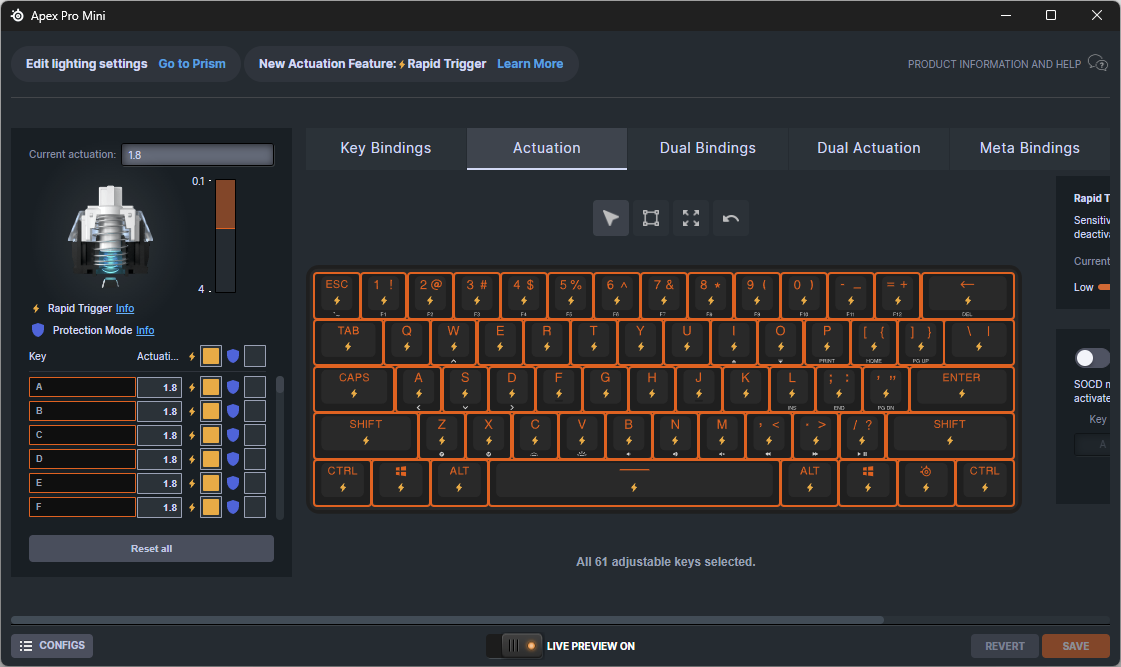Select the TAB key on the keyboard diagram
1121x667 pixels.
click(x=348, y=342)
